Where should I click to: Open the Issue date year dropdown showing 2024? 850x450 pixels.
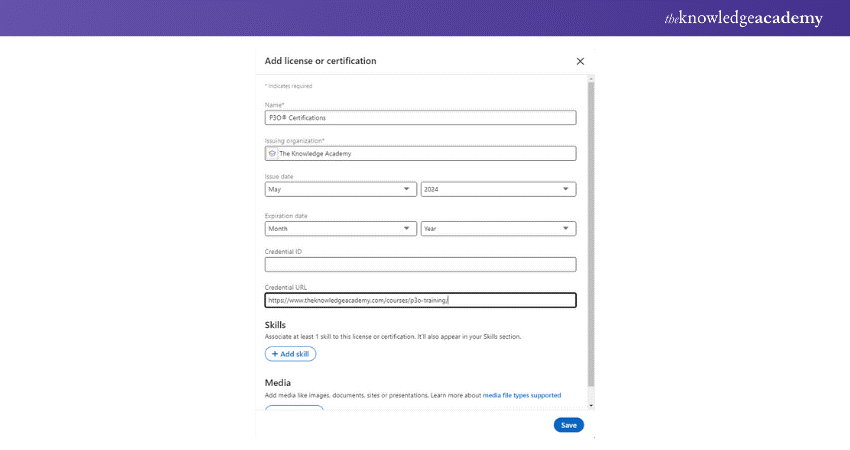[498, 189]
